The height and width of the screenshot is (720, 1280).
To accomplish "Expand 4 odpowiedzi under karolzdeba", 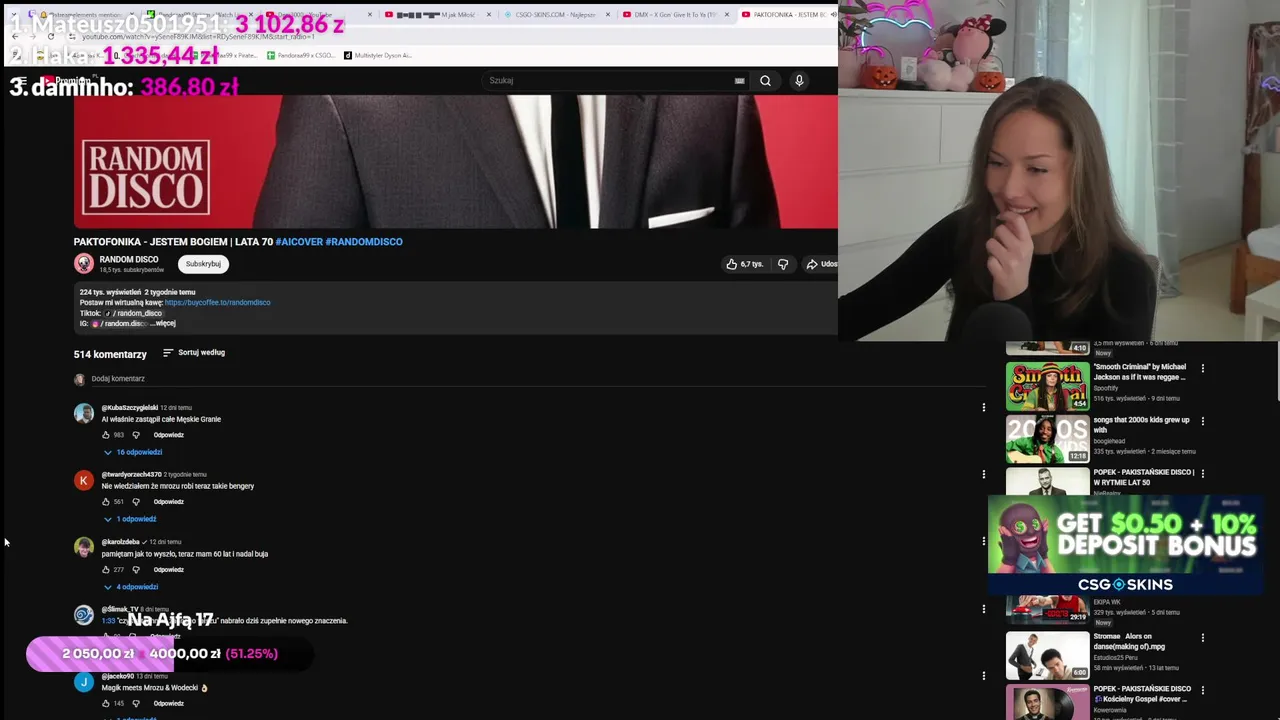I will pos(131,587).
